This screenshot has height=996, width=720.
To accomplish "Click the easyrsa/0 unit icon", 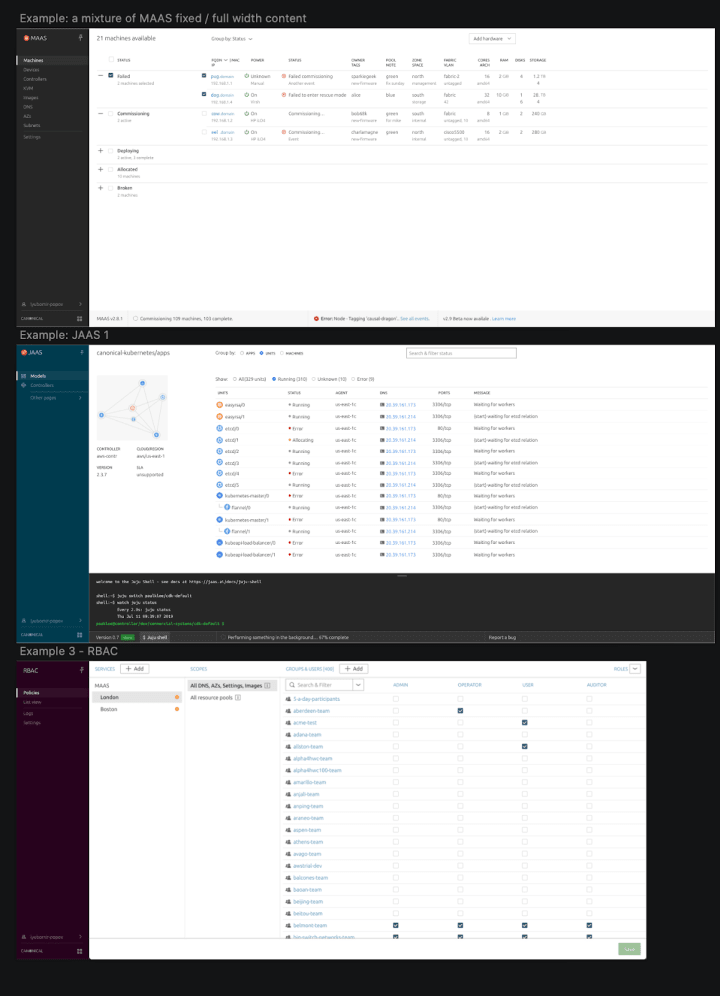I will click(x=219, y=405).
